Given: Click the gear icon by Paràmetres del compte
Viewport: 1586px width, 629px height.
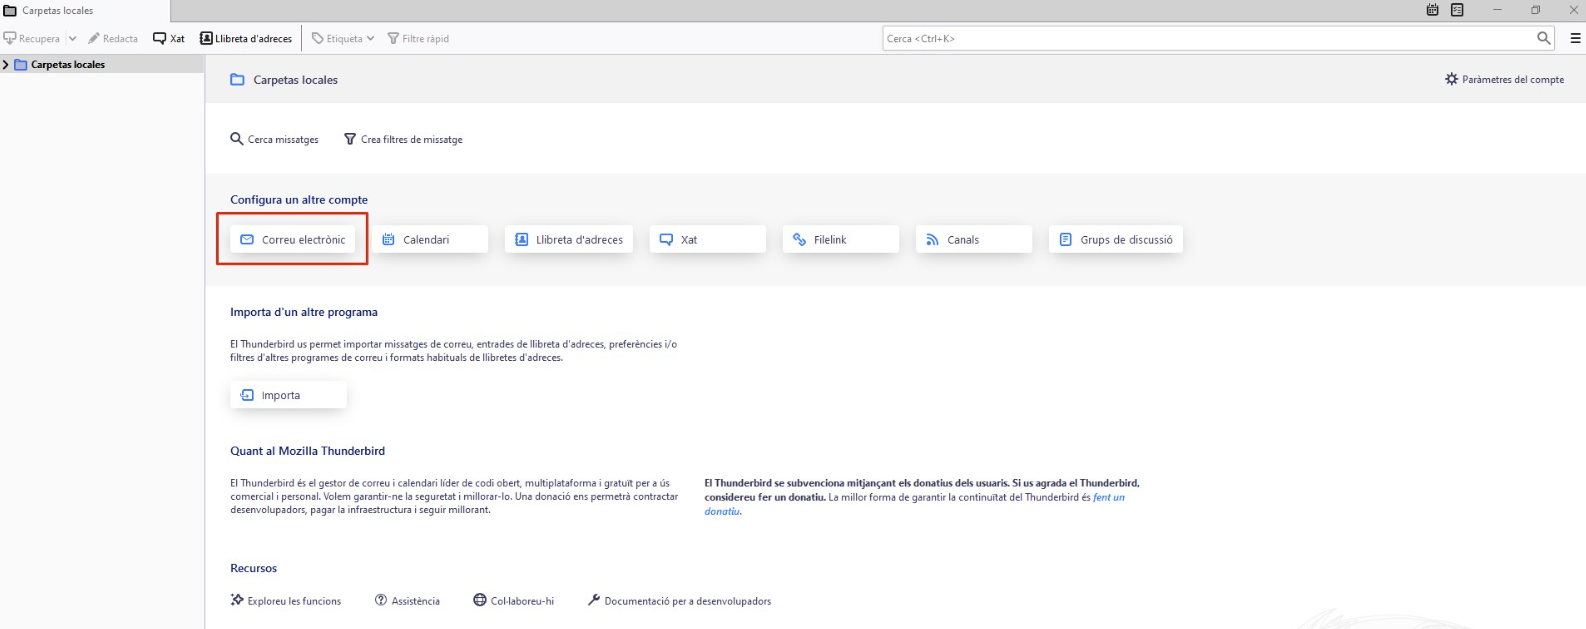Looking at the screenshot, I should click(1451, 79).
